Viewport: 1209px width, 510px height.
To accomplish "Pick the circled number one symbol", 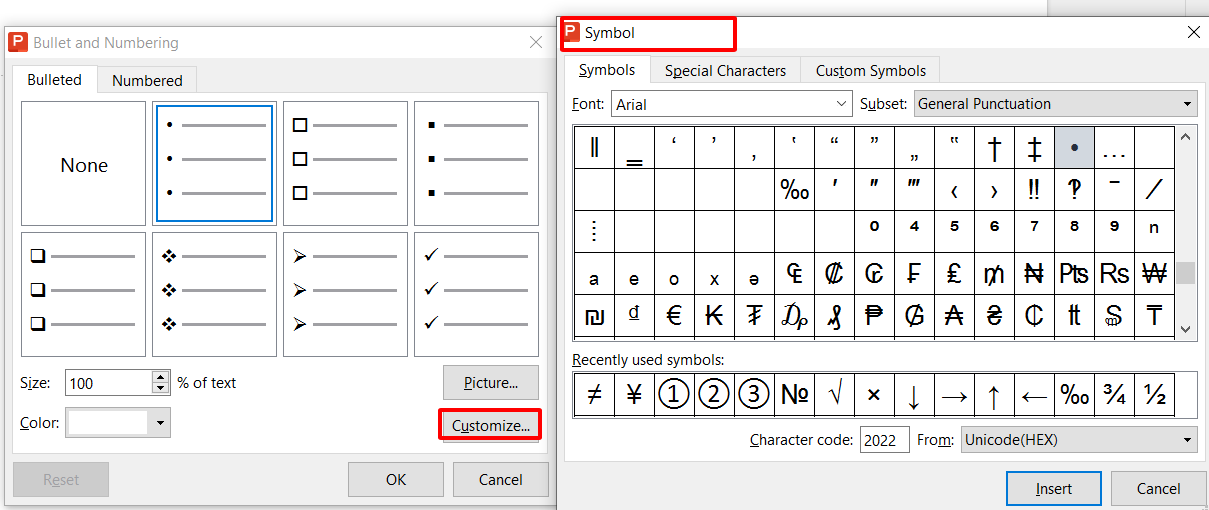I will [674, 395].
